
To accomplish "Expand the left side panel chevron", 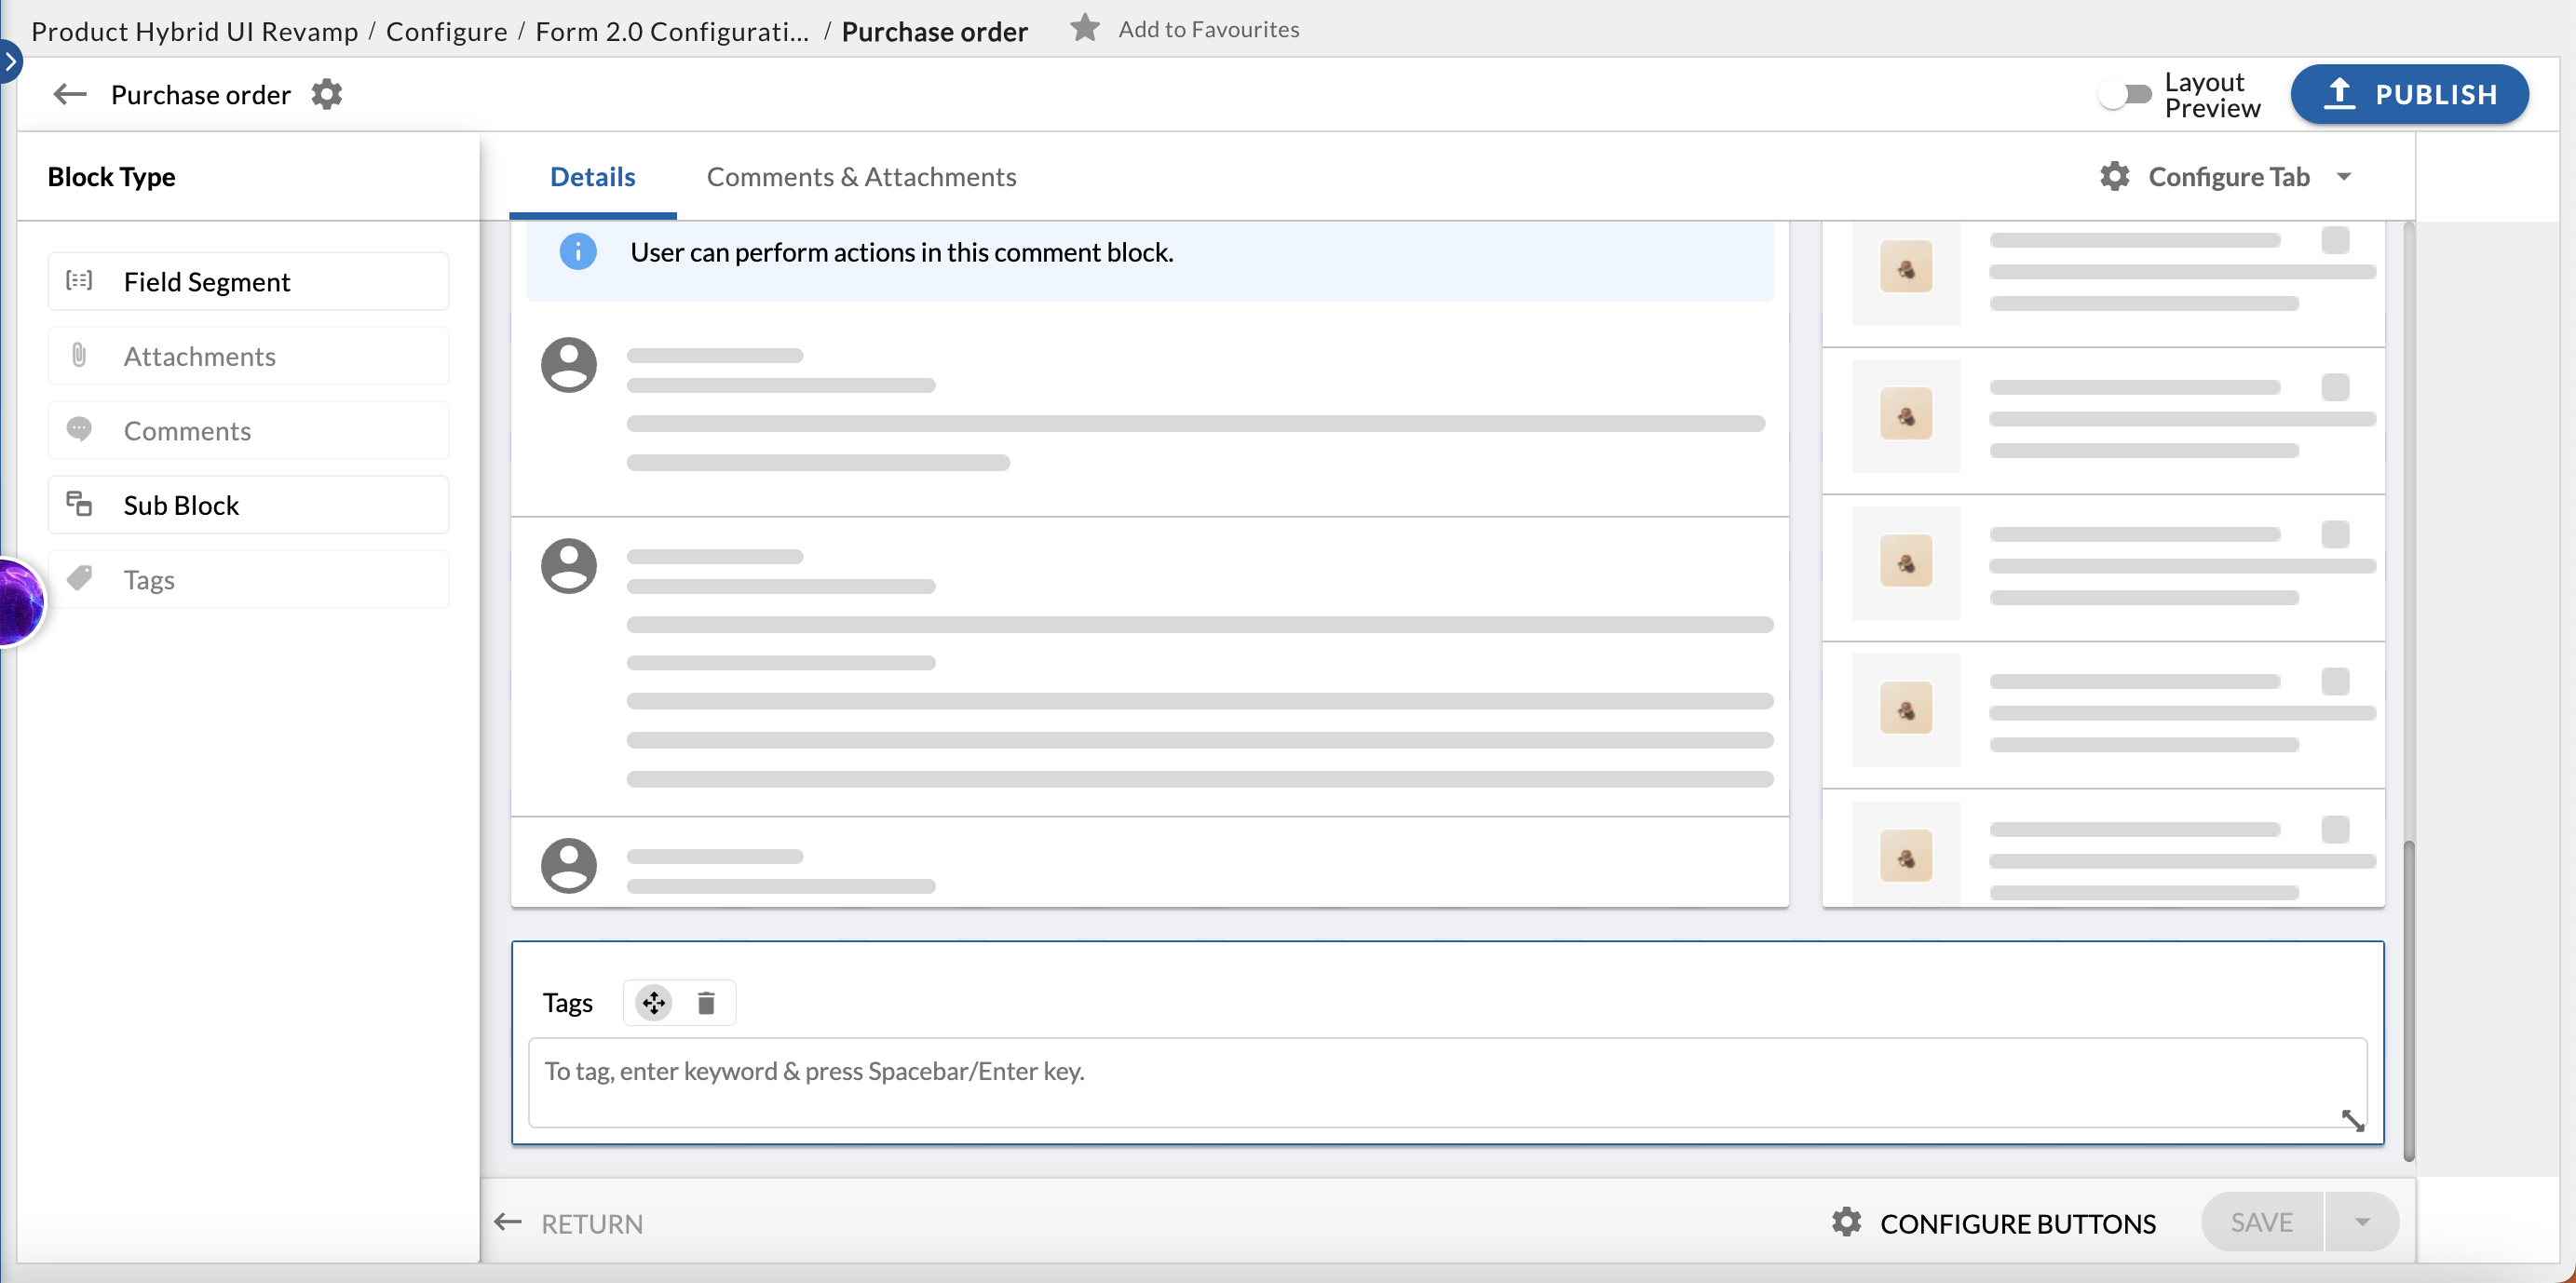I will pos(10,62).
